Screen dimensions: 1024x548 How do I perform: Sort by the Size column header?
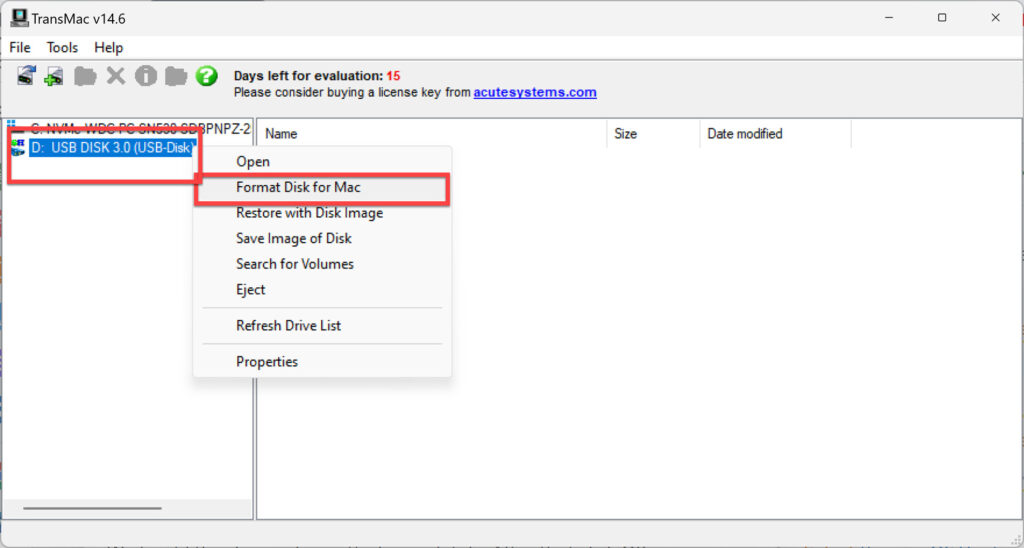coord(653,133)
